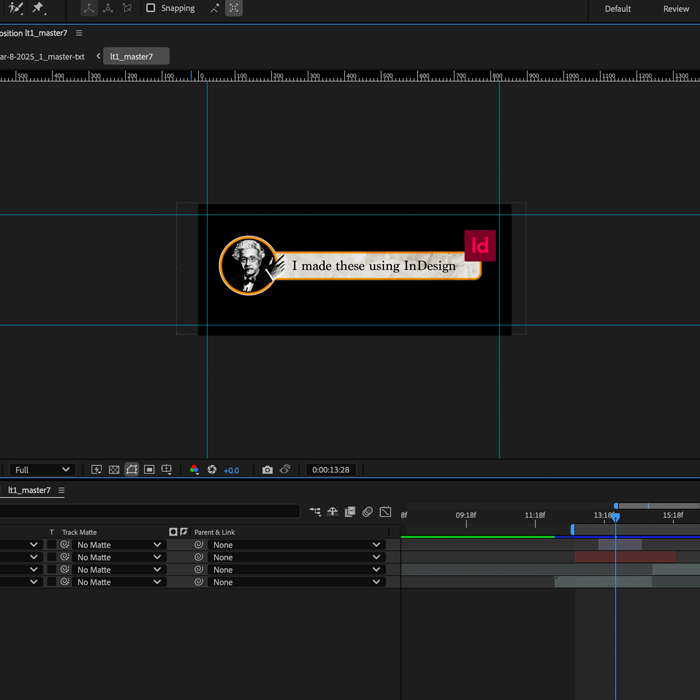Click the inverted matte header icon
Screen dimensions: 700x700
point(184,532)
